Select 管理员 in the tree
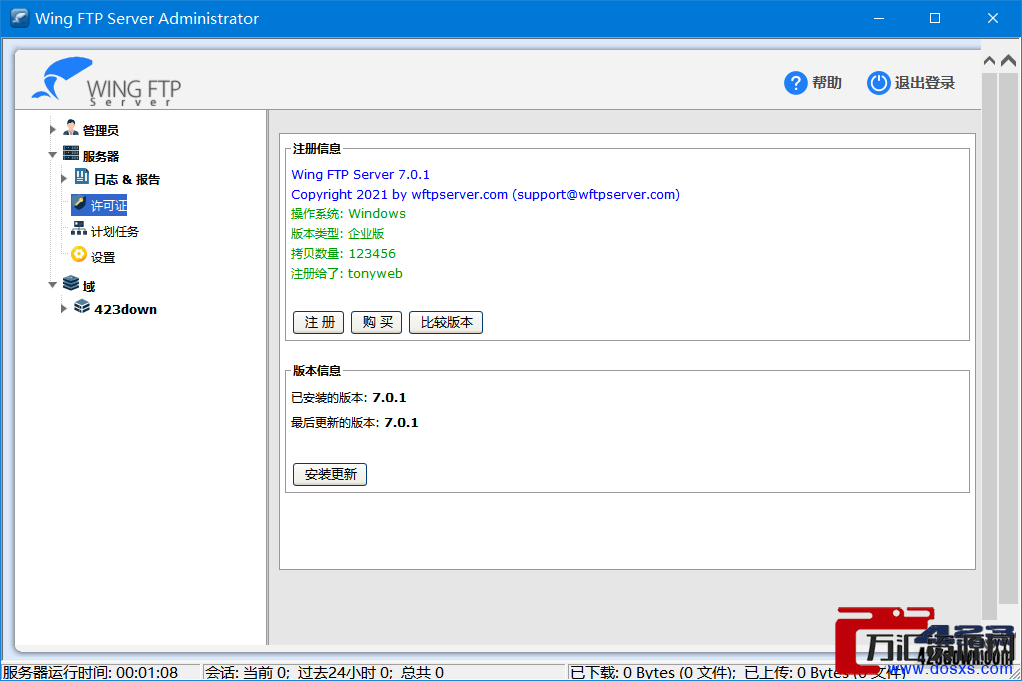Screen dimensions: 1022x681 click(x=100, y=130)
